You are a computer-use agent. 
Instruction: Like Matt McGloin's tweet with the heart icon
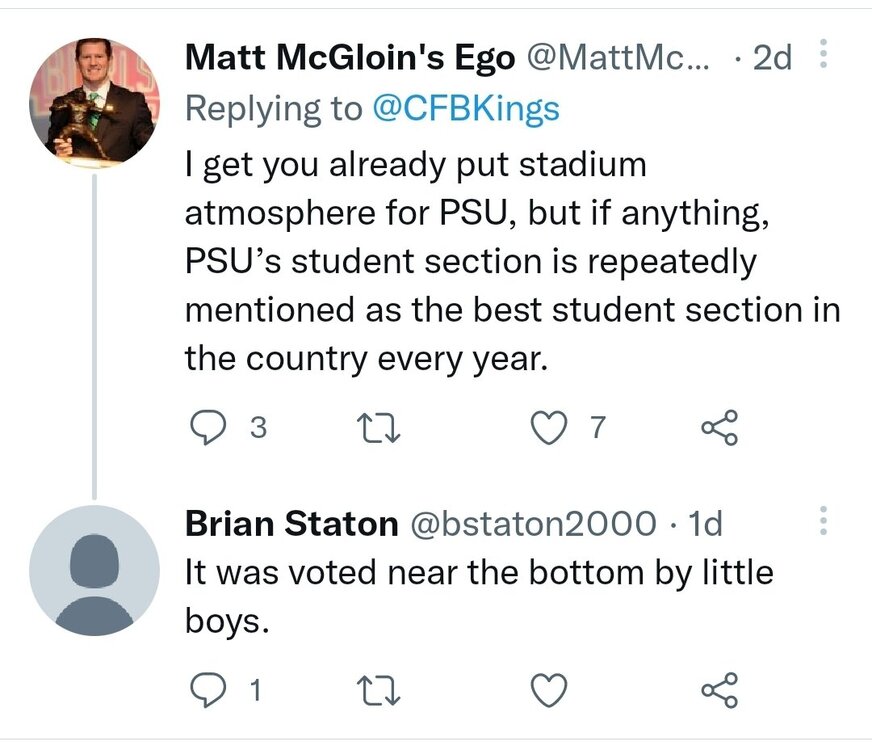tap(547, 426)
